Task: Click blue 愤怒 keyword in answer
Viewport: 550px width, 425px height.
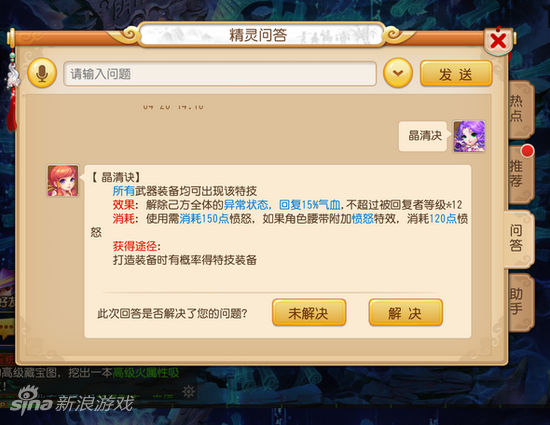Action: (362, 219)
